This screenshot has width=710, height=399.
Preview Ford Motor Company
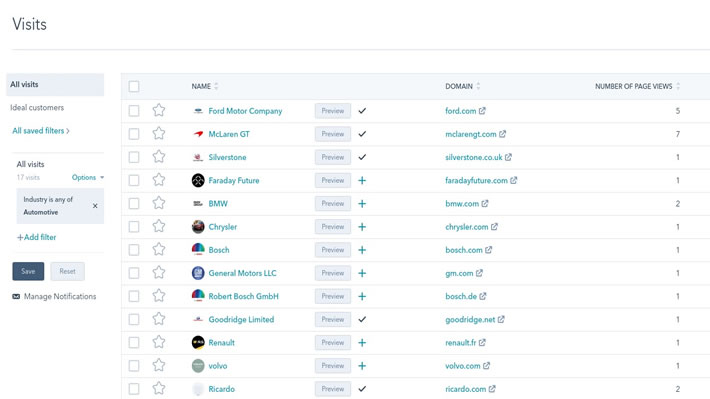point(333,111)
